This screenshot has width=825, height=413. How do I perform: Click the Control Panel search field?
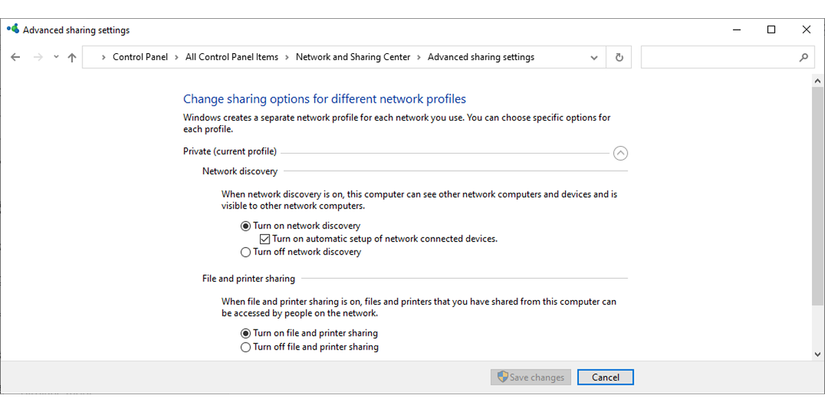(x=720, y=58)
